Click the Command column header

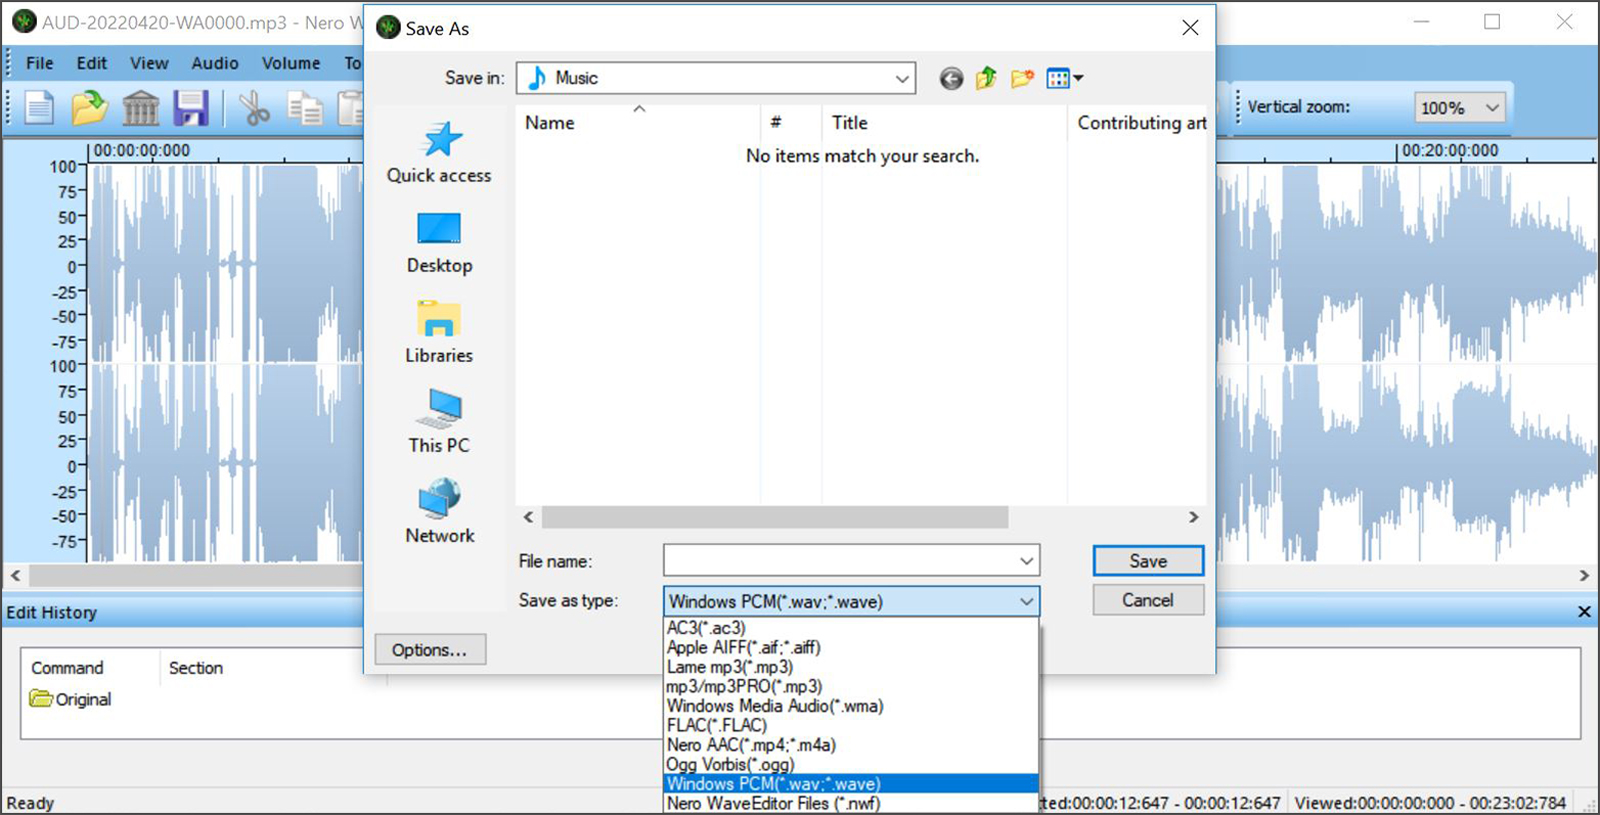(x=67, y=668)
